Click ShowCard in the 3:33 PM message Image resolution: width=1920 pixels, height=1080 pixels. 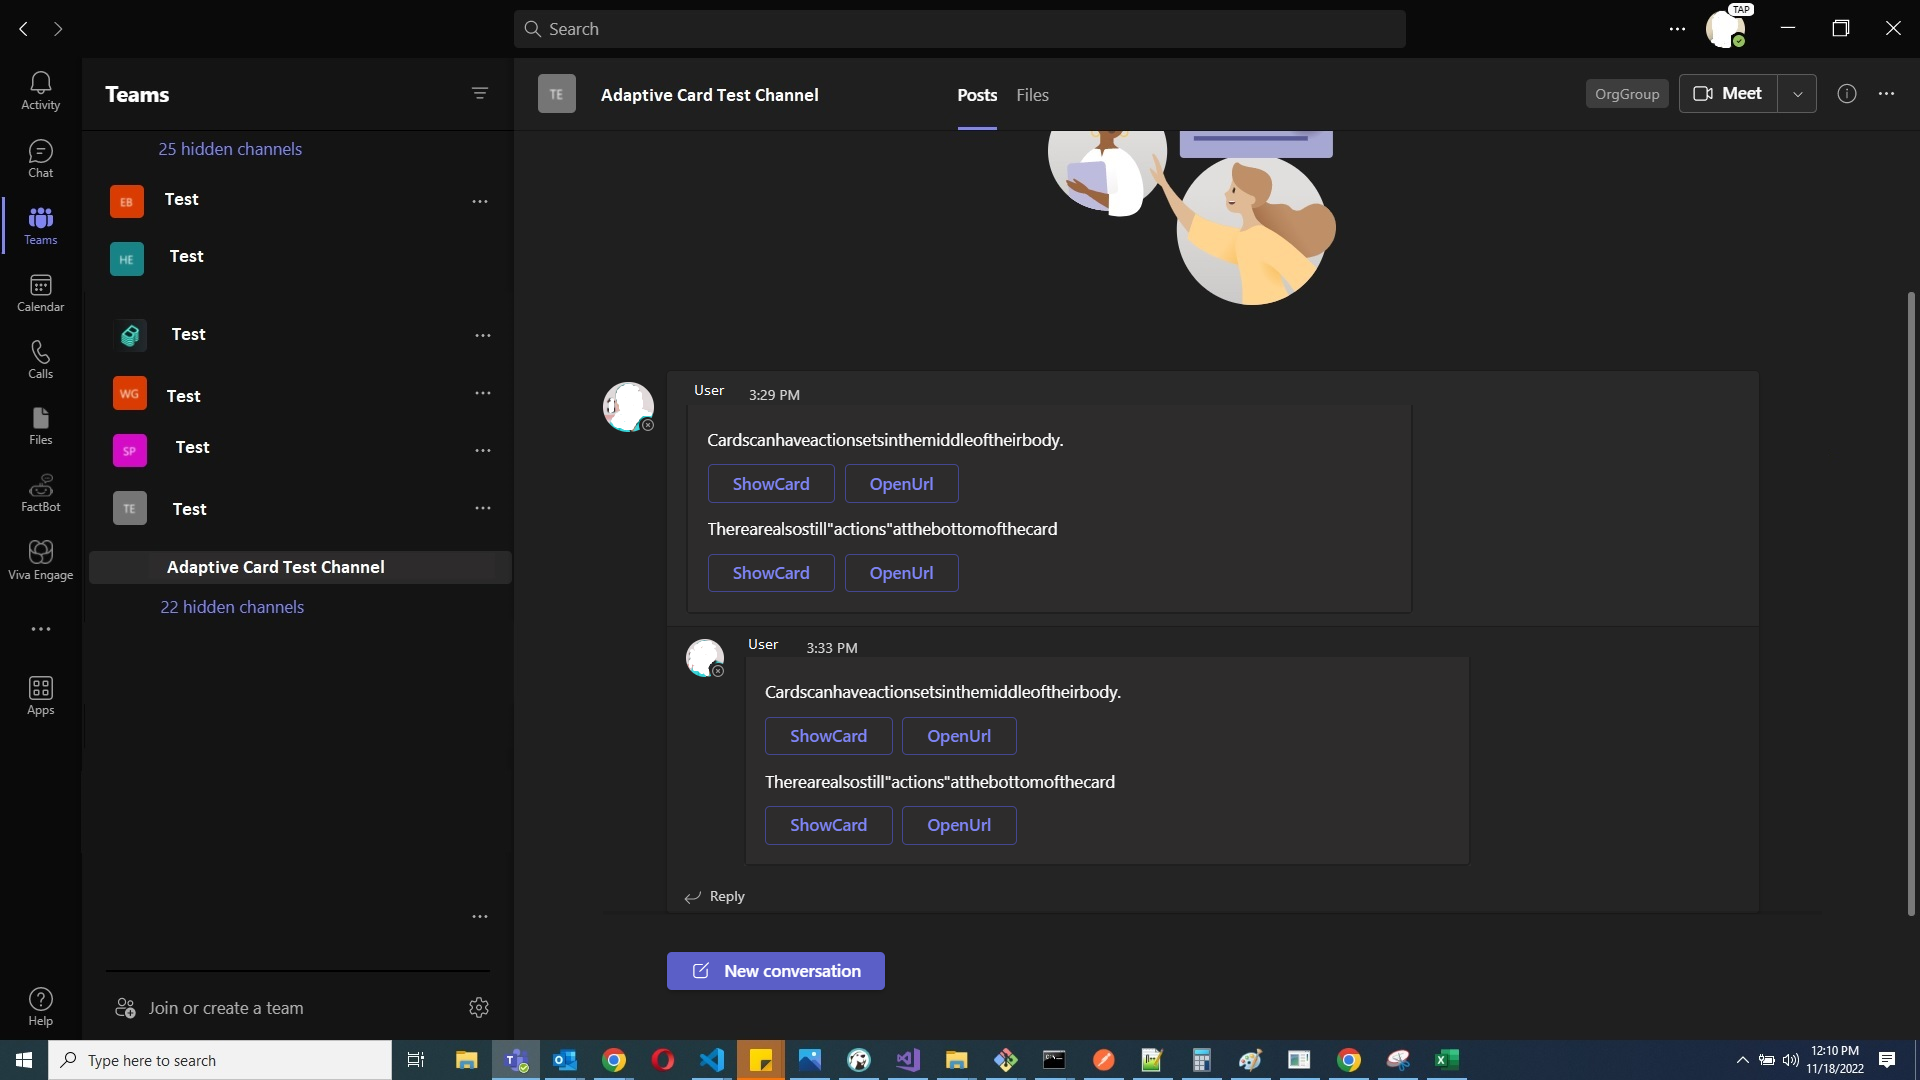(828, 736)
